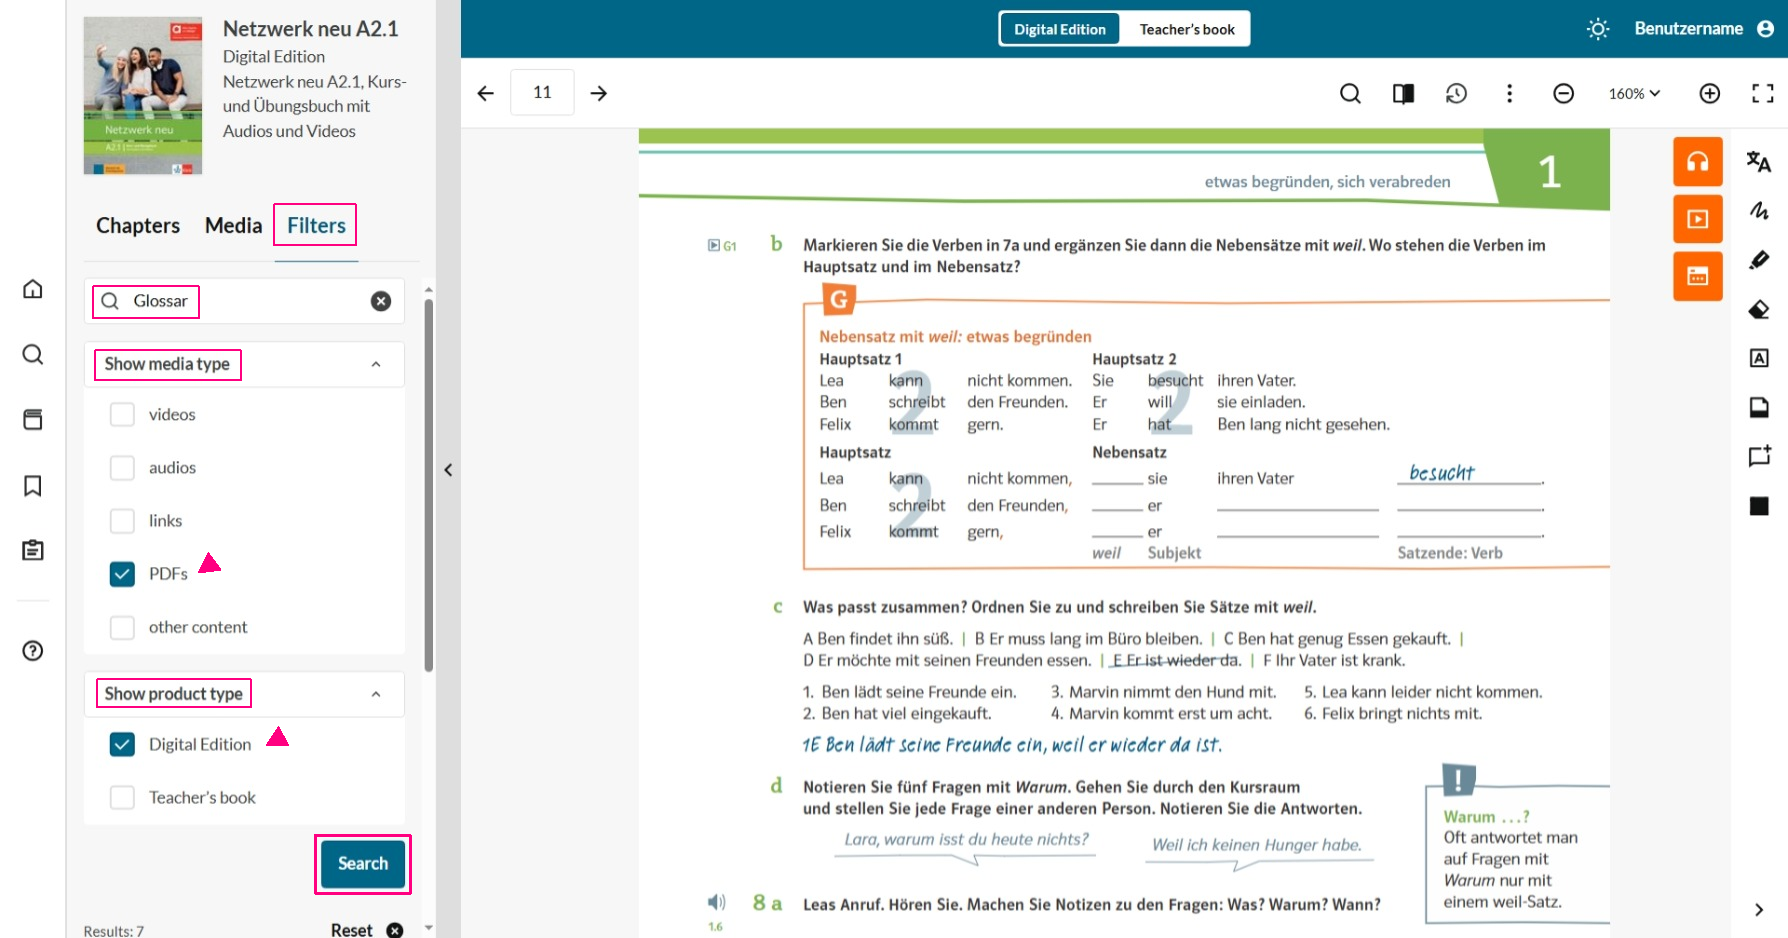Uncheck the Digital Edition filter checkbox
The height and width of the screenshot is (938, 1788).
click(122, 744)
